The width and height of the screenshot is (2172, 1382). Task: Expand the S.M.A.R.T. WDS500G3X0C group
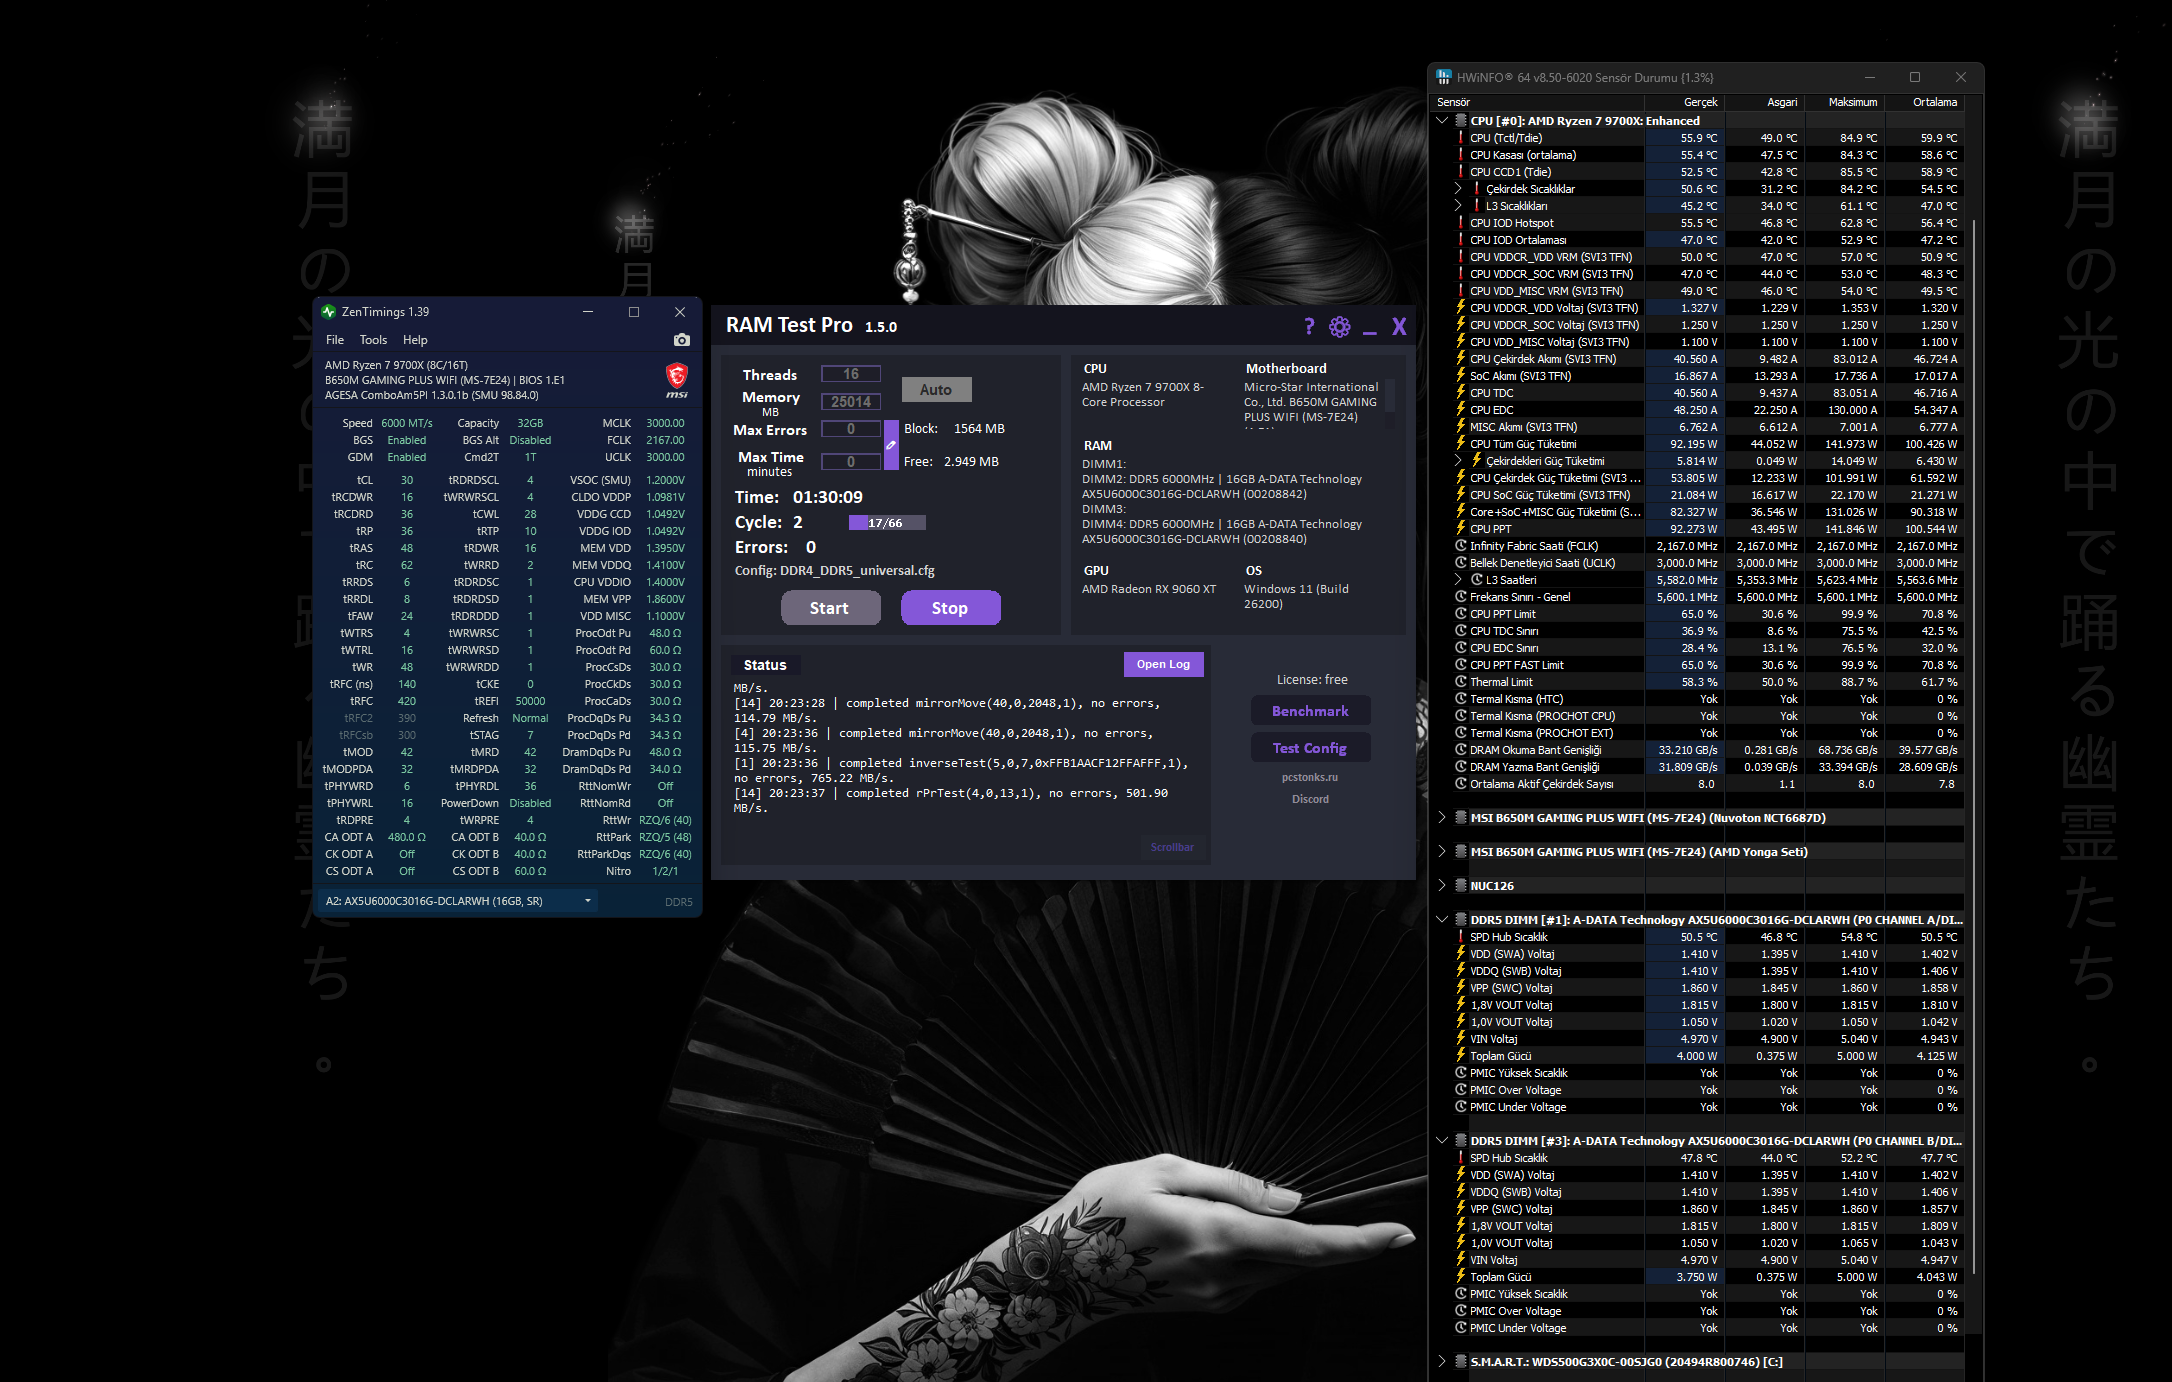[1442, 1362]
